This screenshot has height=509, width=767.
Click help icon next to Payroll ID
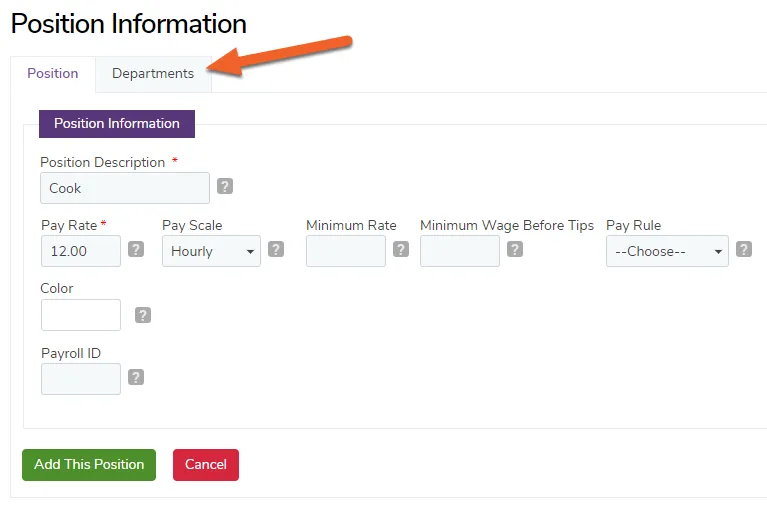[136, 377]
